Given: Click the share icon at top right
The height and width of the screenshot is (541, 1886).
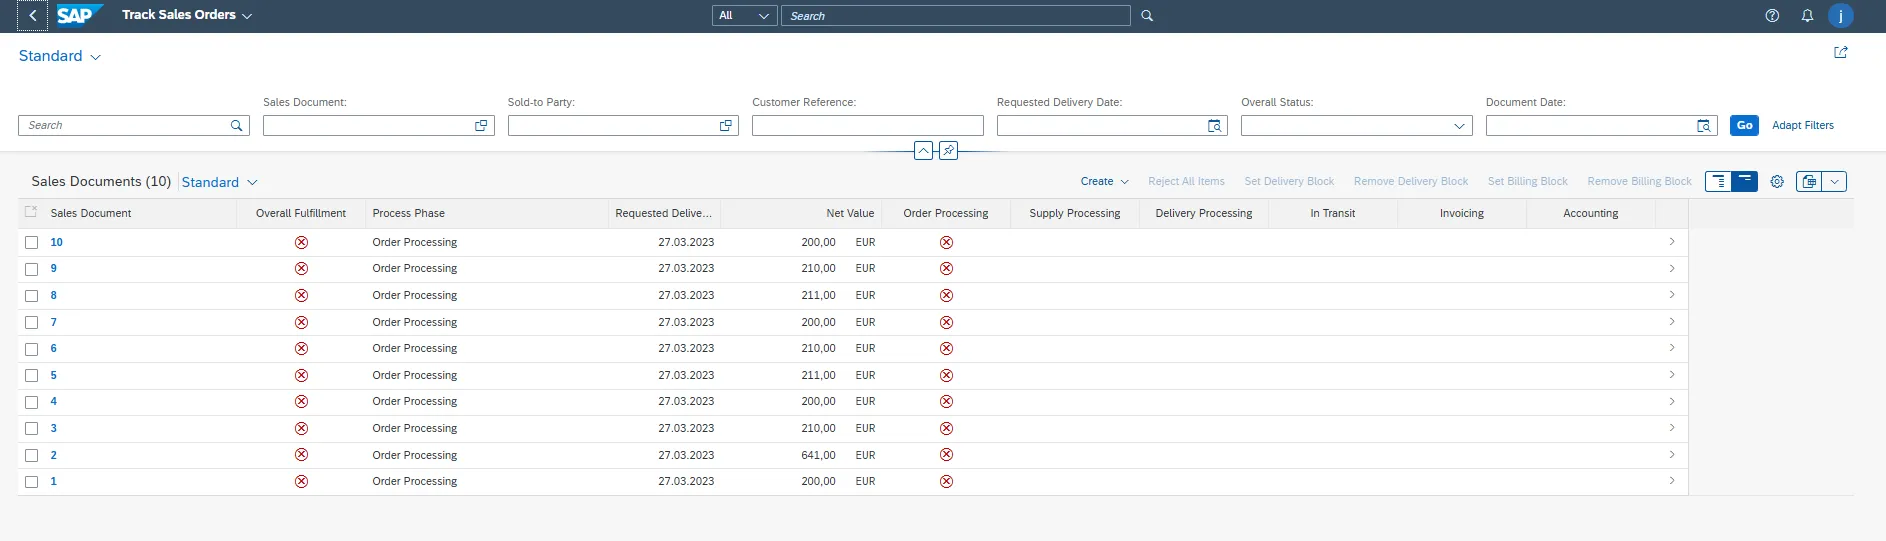Looking at the screenshot, I should 1840,53.
